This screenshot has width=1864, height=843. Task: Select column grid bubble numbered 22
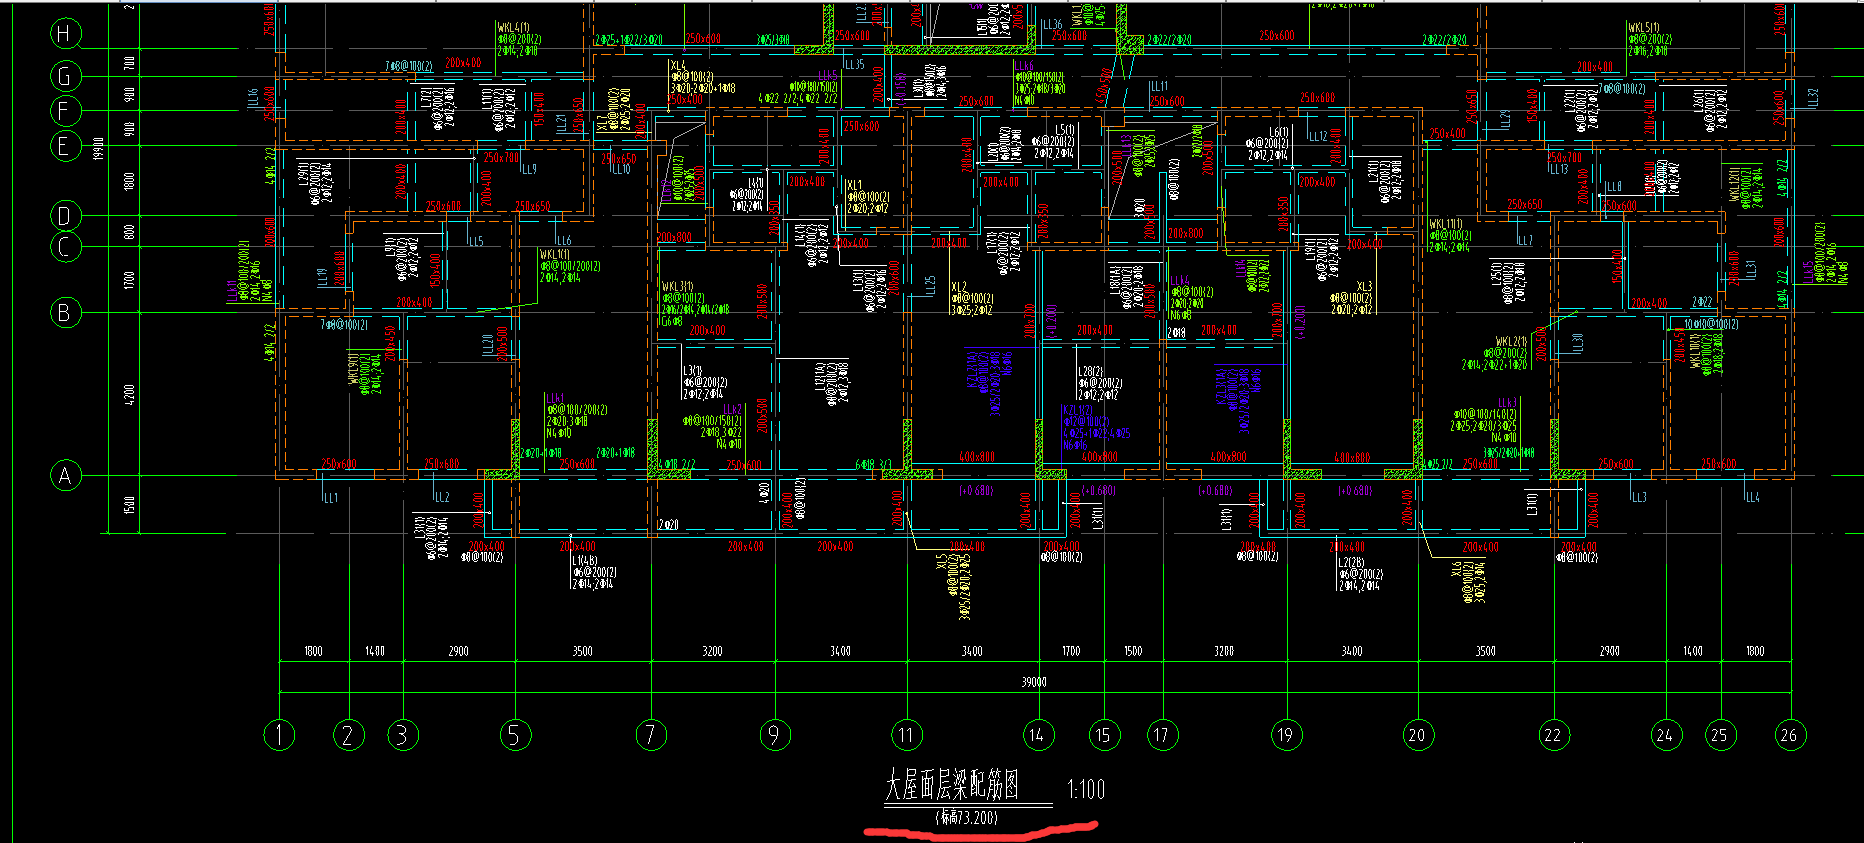pos(1554,735)
